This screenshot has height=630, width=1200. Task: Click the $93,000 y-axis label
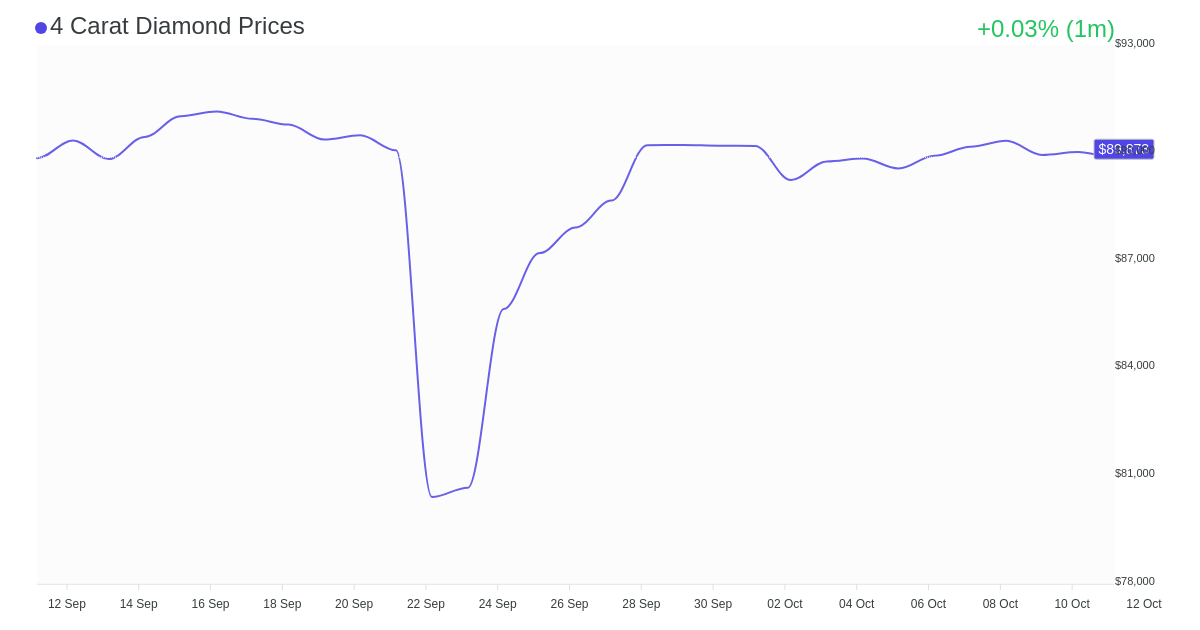point(1134,43)
